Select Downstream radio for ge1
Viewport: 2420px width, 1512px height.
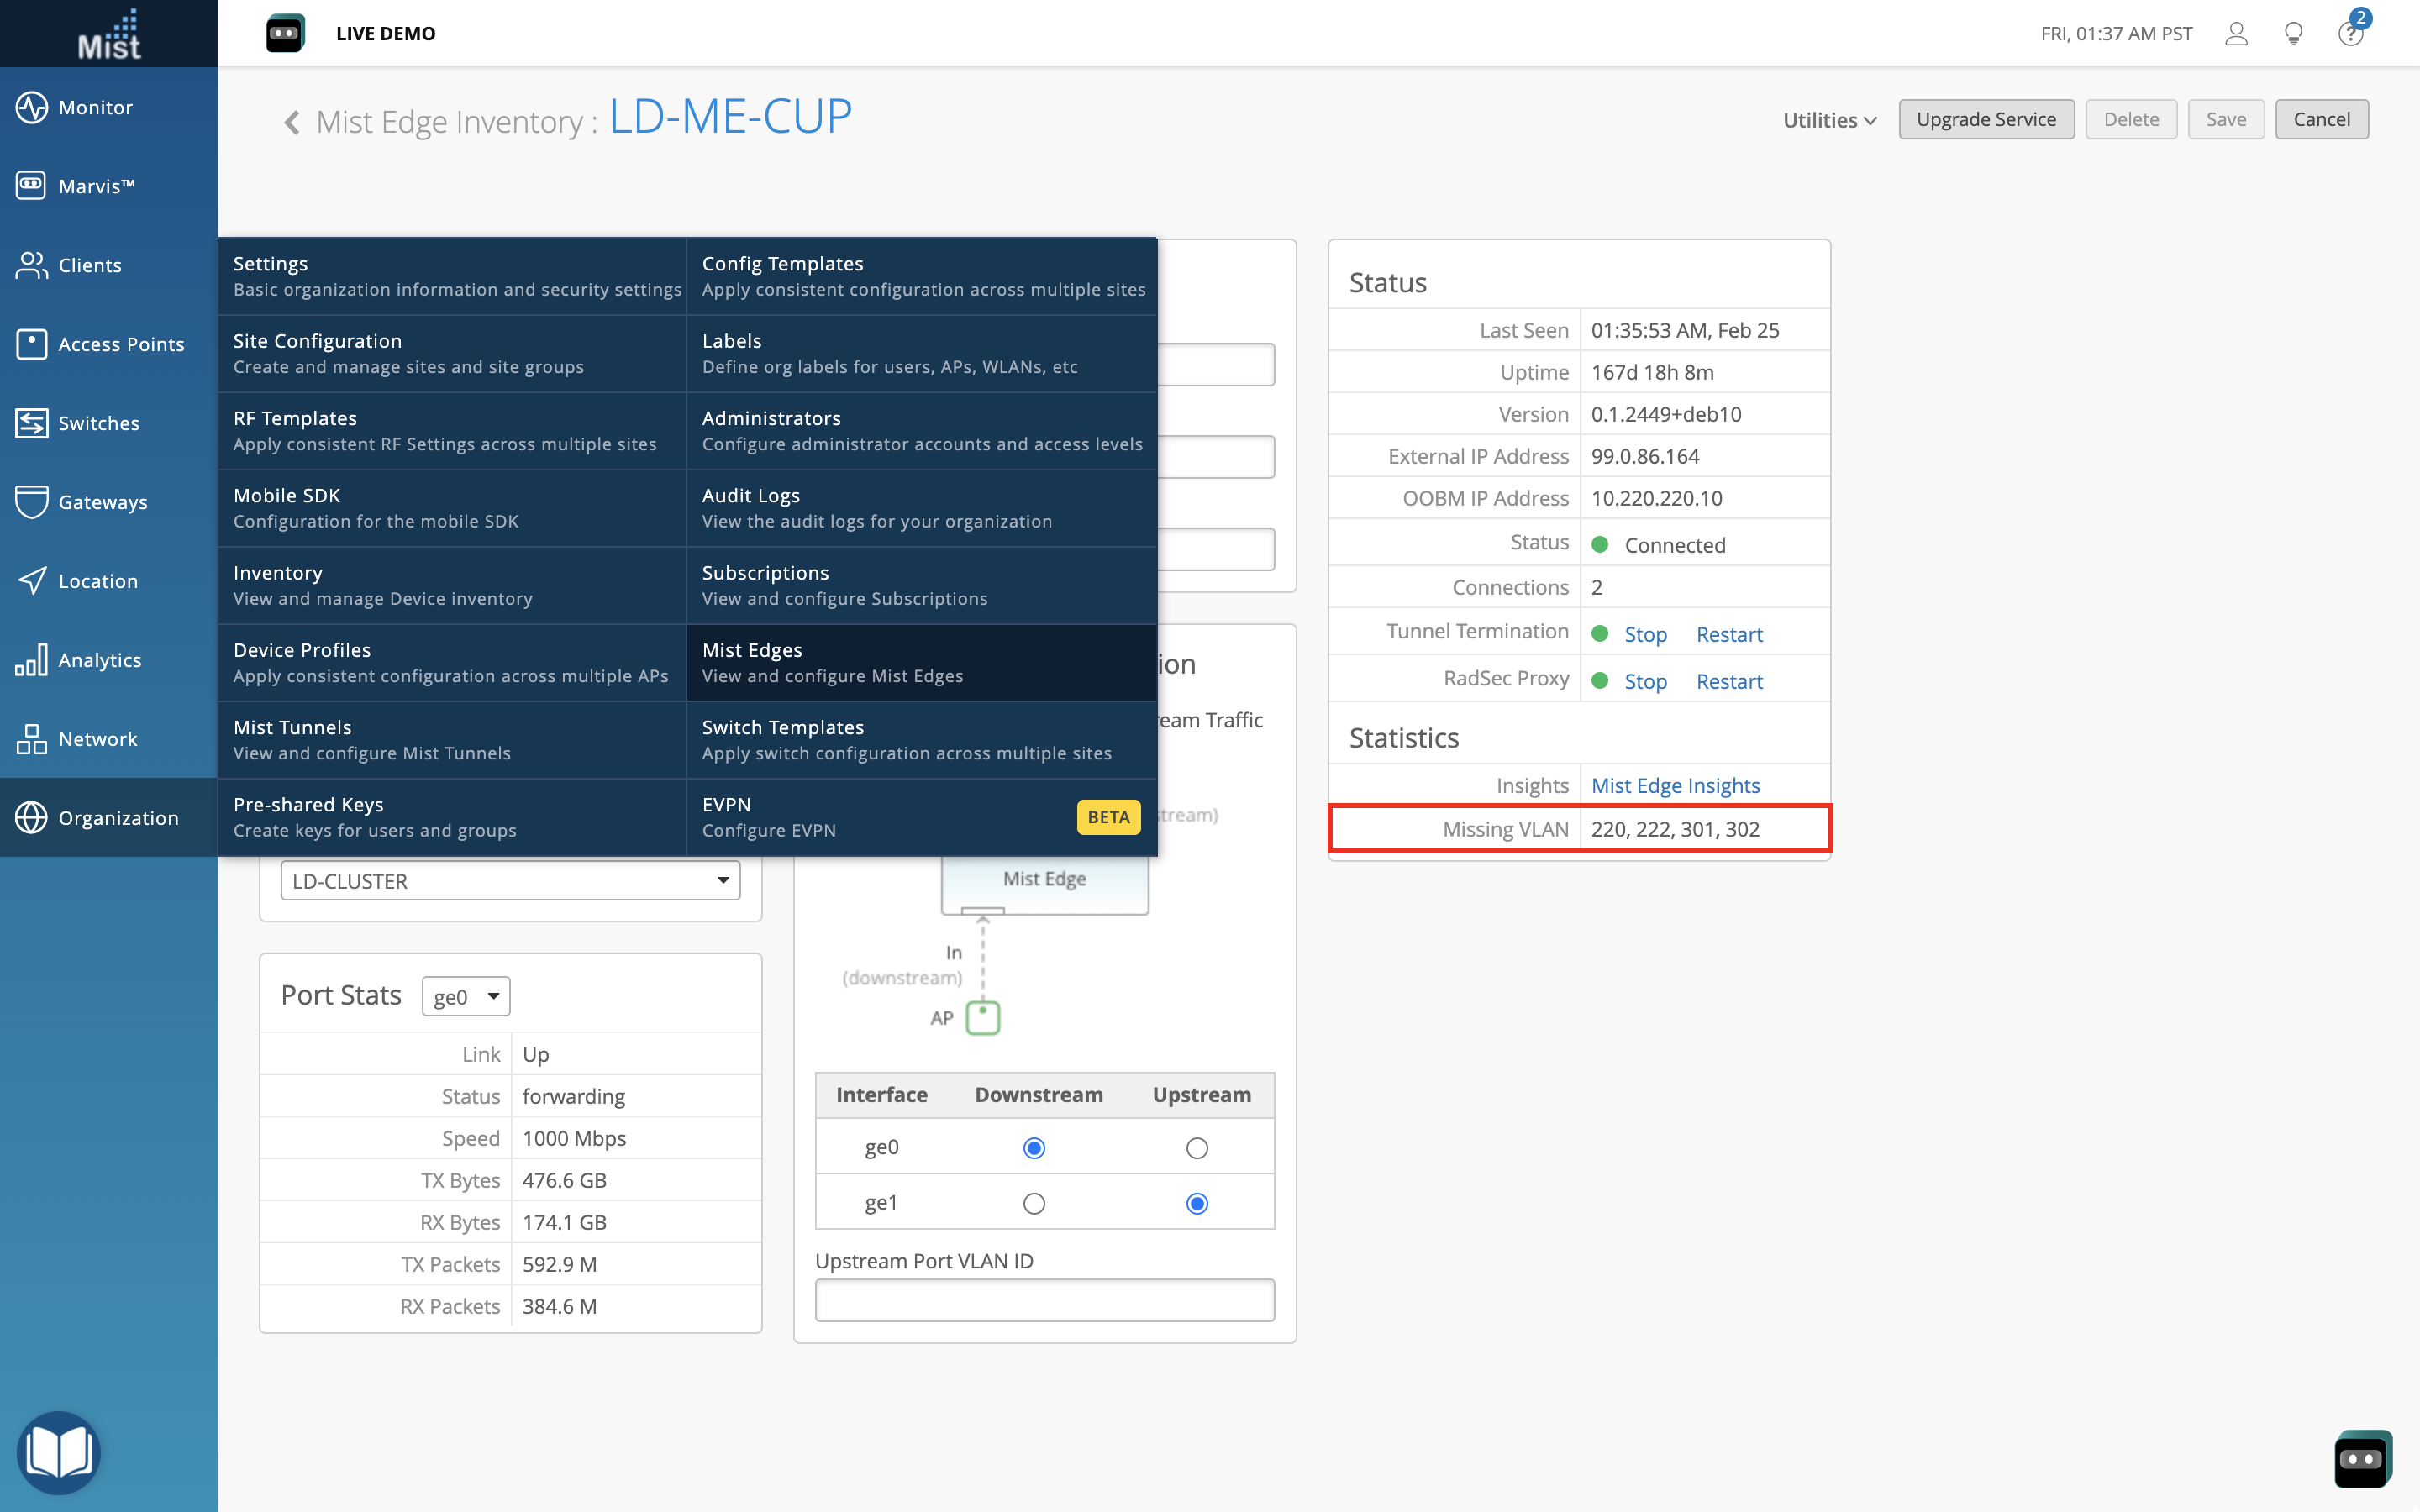tap(1034, 1203)
